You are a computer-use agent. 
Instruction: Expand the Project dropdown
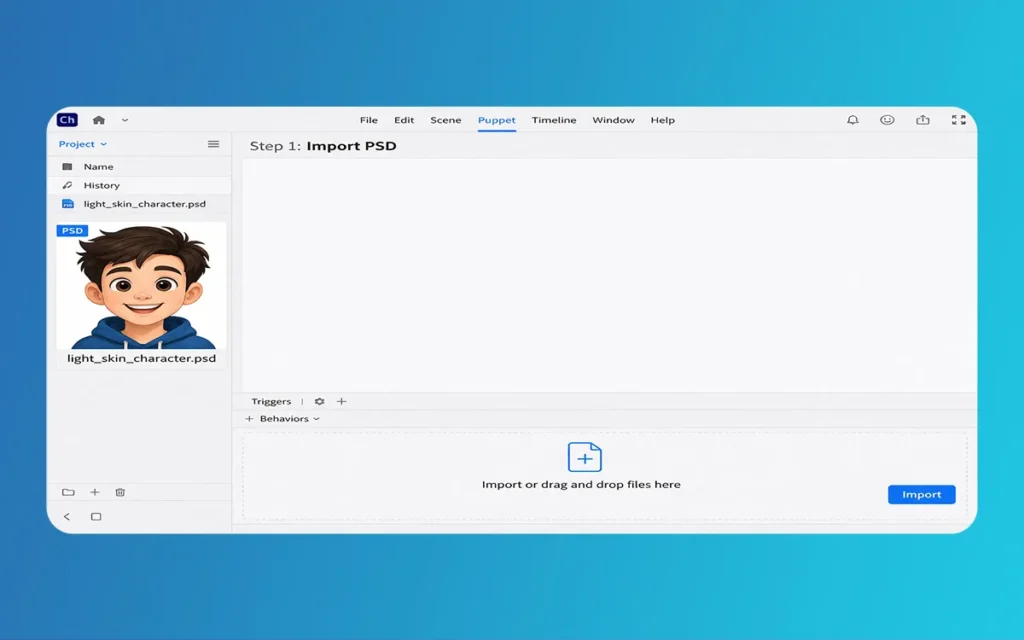tap(82, 144)
